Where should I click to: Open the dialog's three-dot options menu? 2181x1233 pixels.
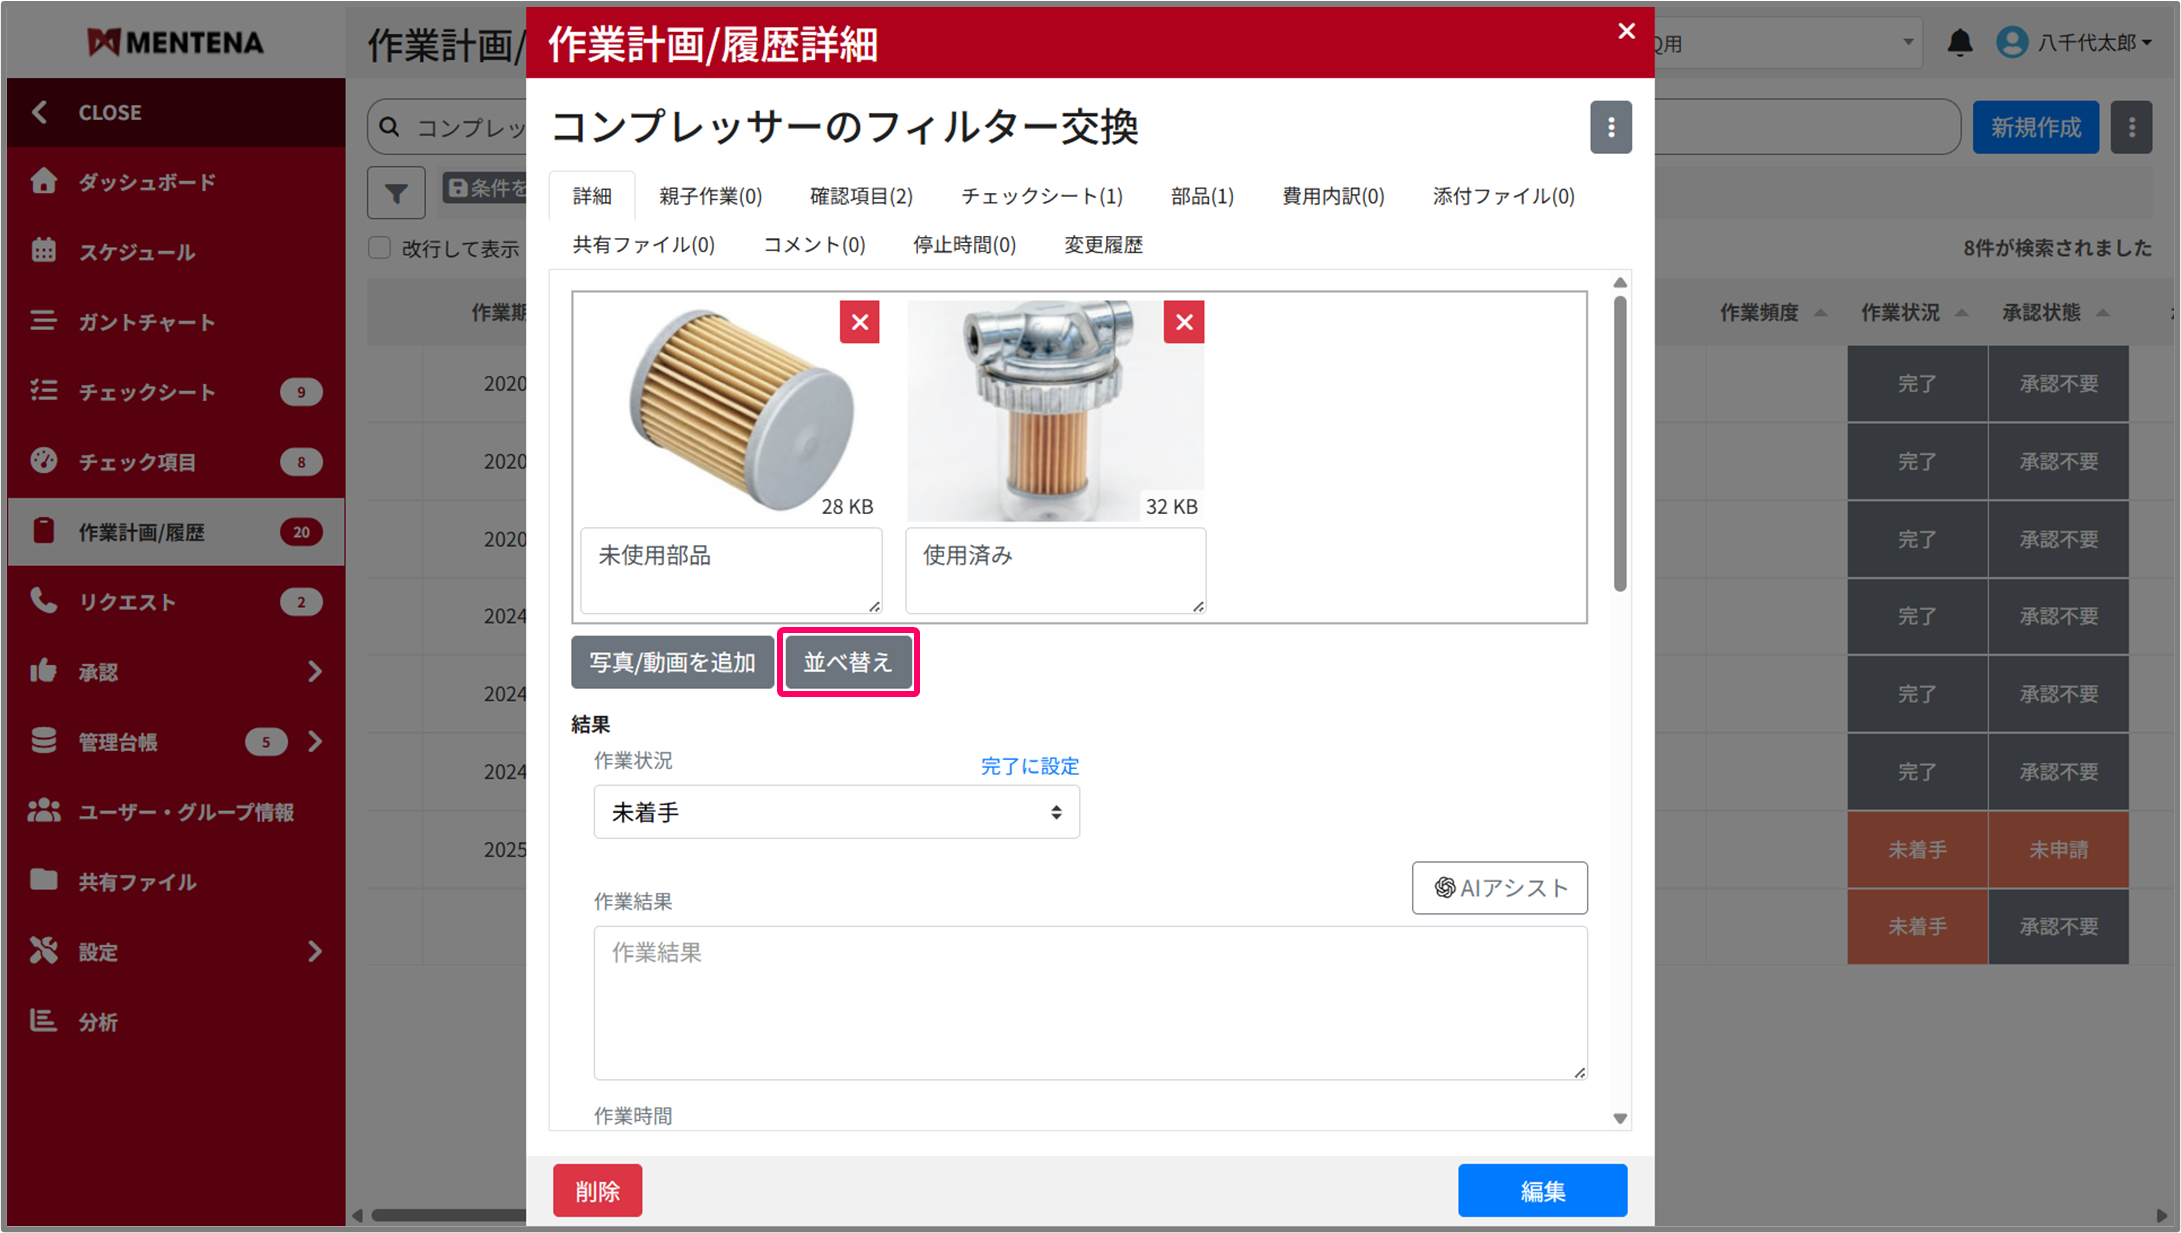point(1610,127)
